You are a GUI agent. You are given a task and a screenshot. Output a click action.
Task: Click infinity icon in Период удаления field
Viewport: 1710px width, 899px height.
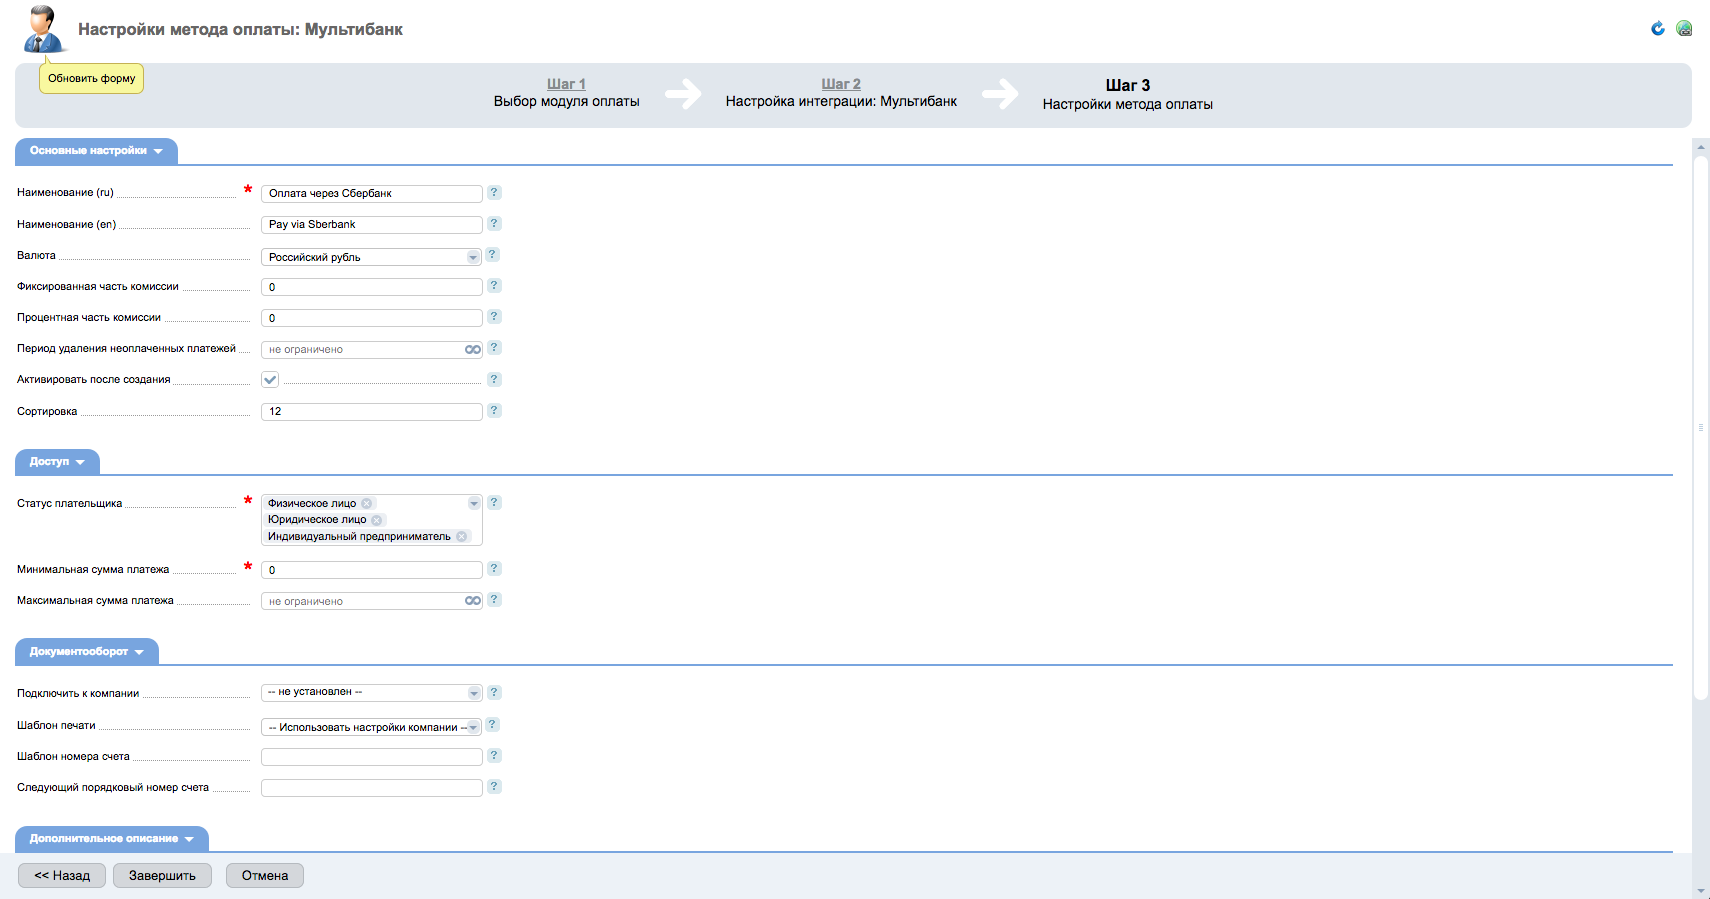click(473, 349)
